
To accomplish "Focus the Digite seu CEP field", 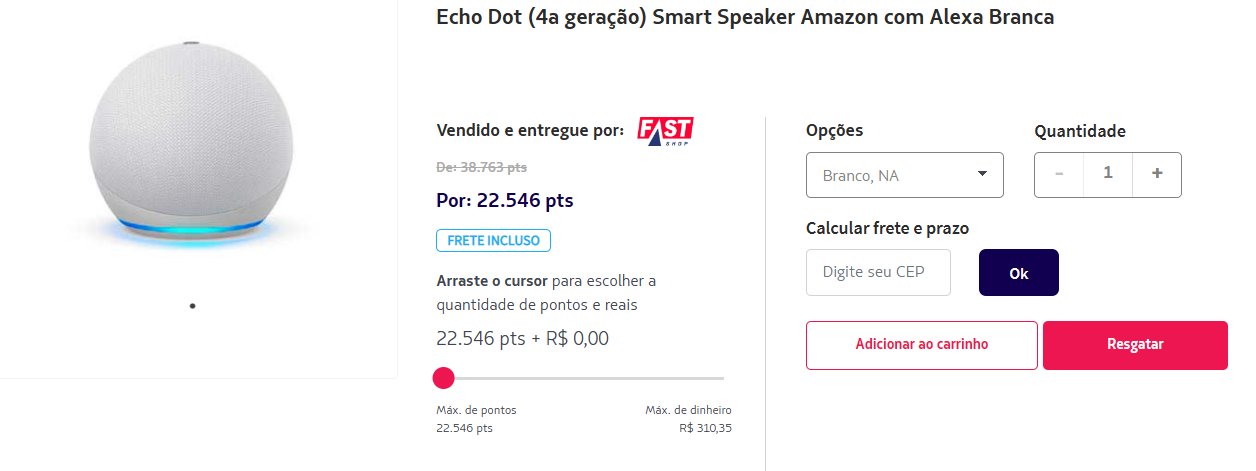I will [x=879, y=272].
